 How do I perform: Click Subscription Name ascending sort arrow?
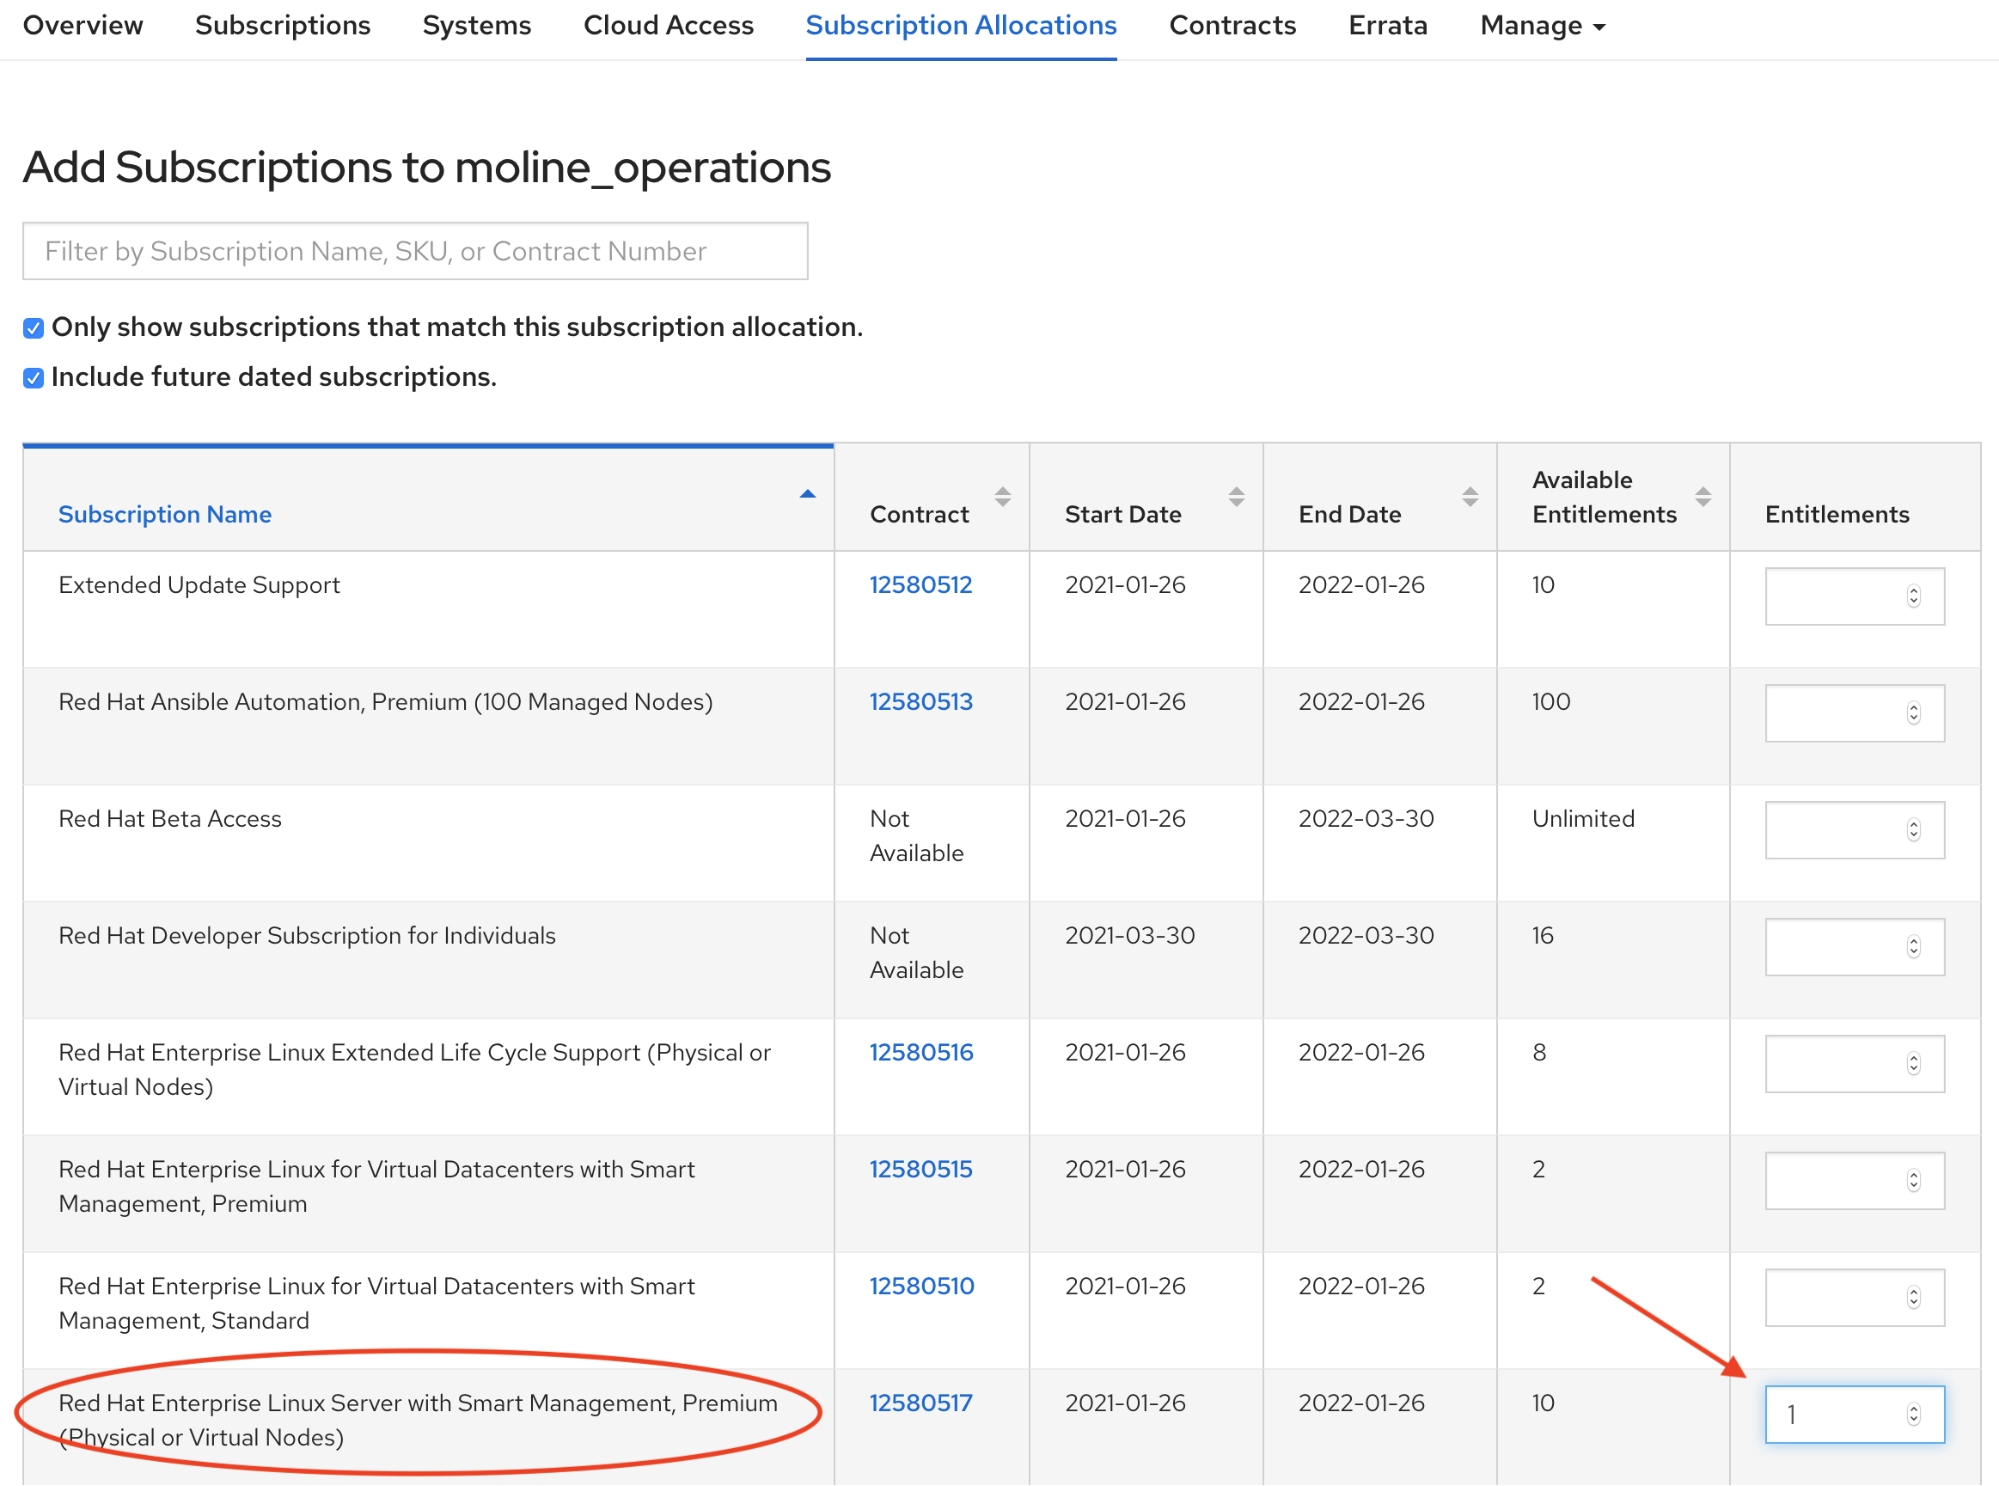[807, 494]
